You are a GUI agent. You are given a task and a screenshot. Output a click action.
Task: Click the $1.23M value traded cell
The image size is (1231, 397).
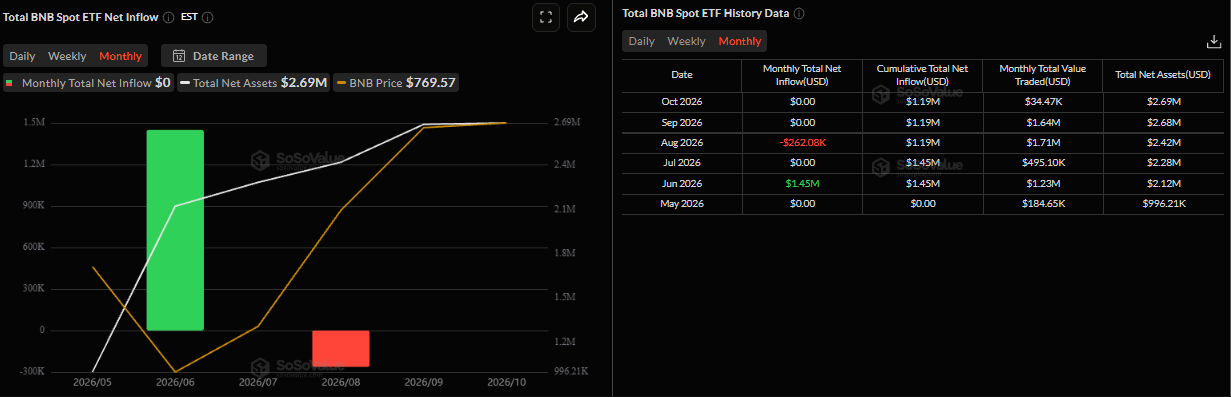tap(1042, 184)
